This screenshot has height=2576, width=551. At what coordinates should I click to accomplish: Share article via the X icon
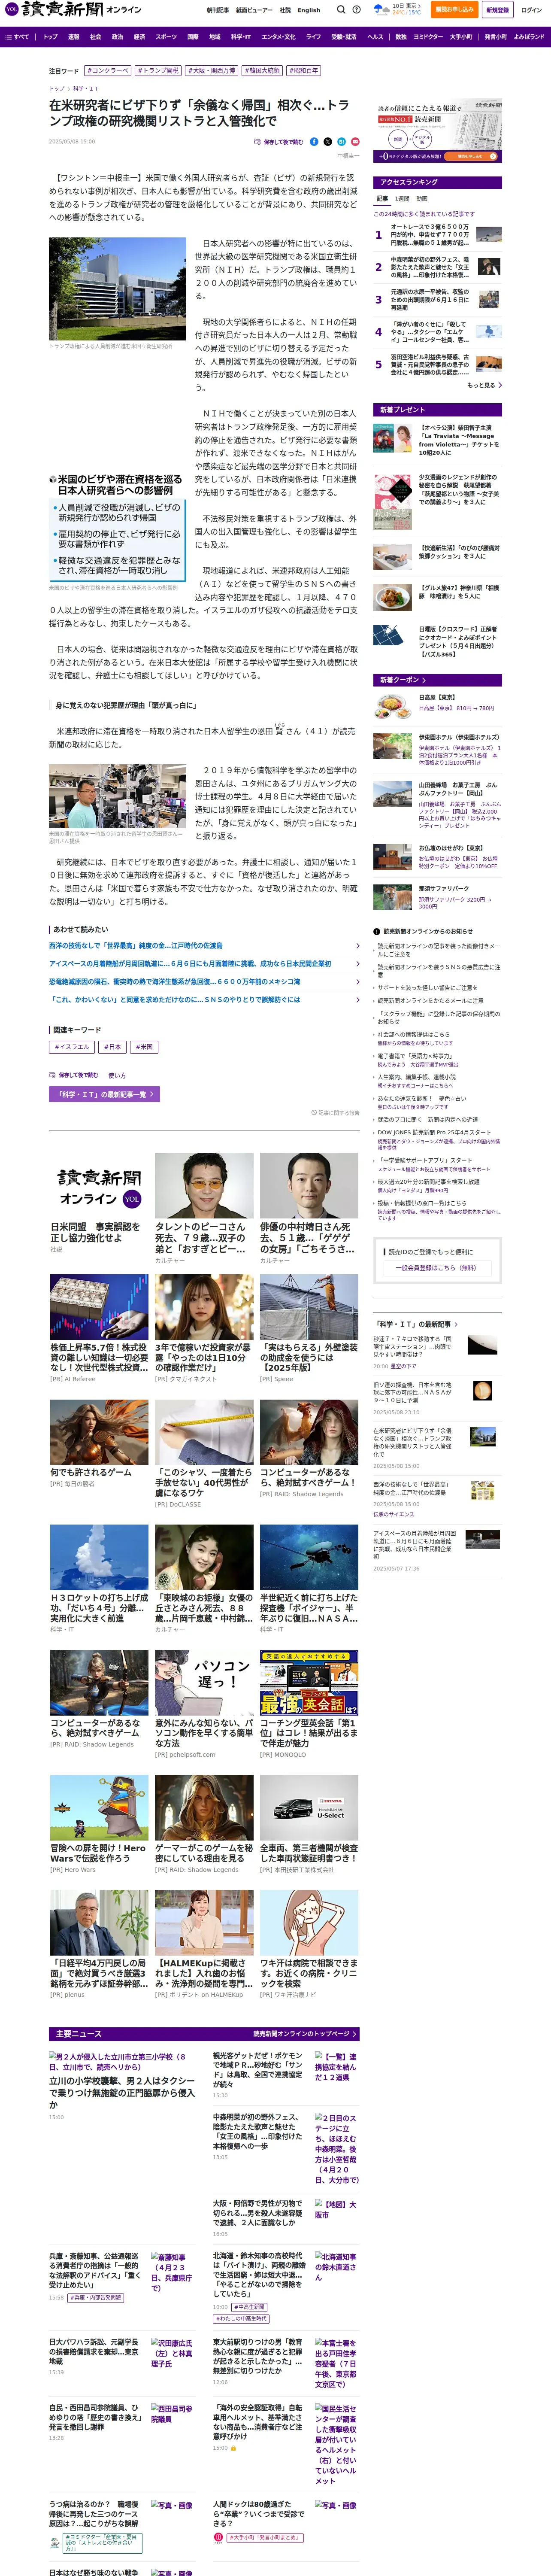click(x=327, y=142)
